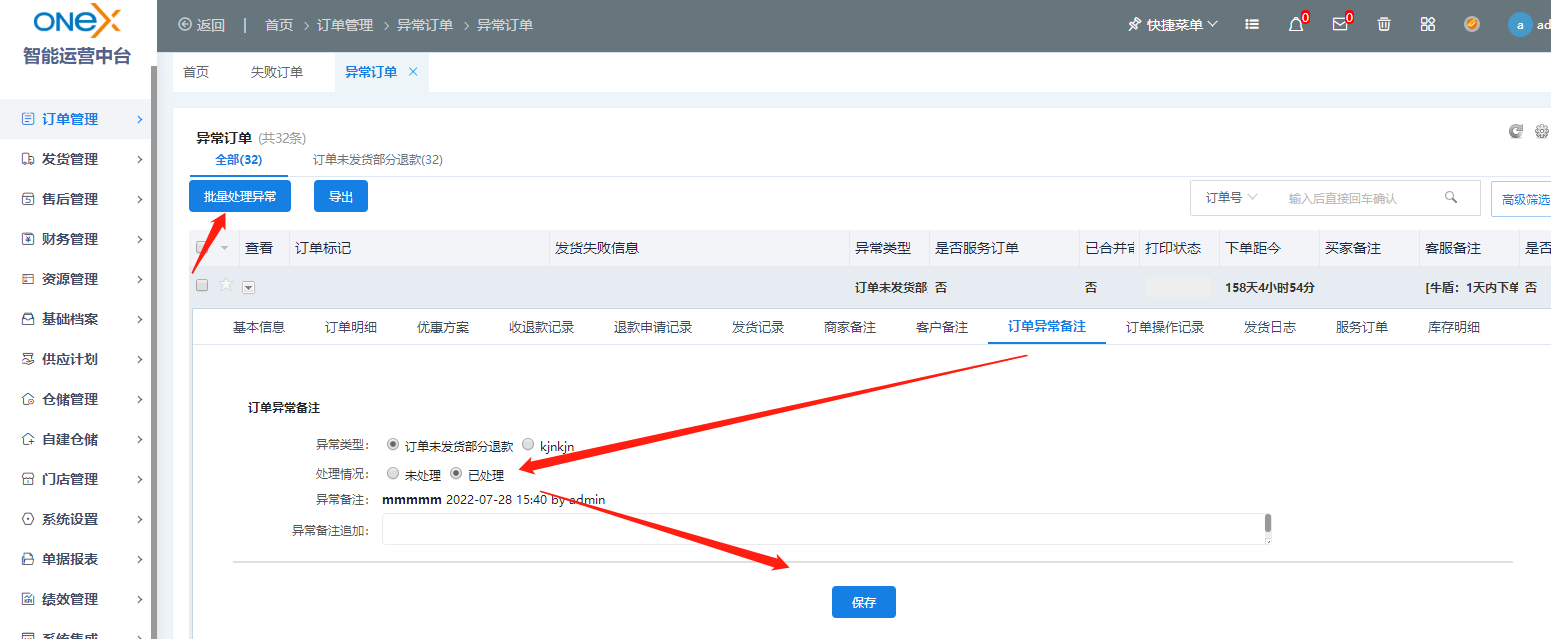Select the kjnkjn radio option
The width and height of the screenshot is (1551, 639).
tap(527, 444)
